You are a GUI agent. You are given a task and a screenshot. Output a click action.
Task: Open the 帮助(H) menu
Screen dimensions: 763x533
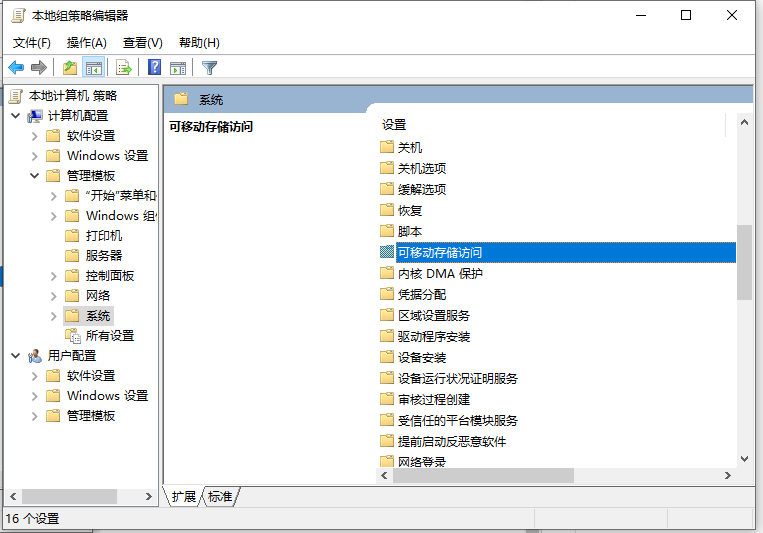click(199, 43)
